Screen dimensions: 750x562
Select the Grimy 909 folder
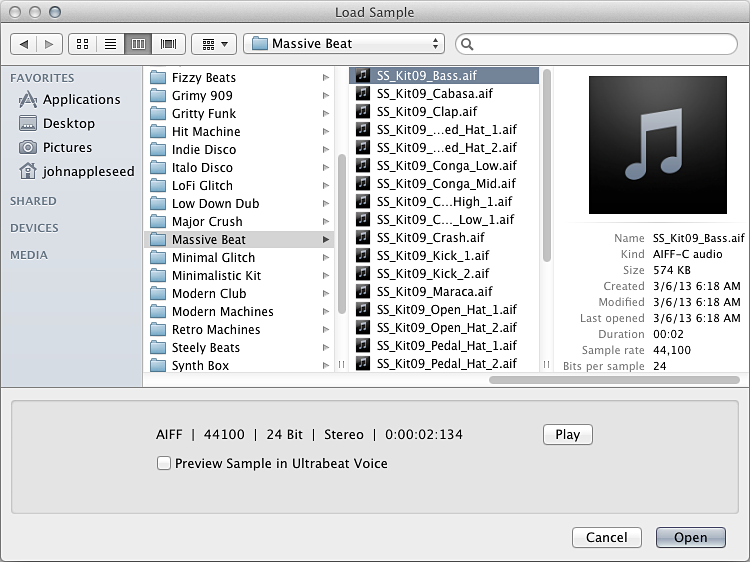(x=239, y=96)
